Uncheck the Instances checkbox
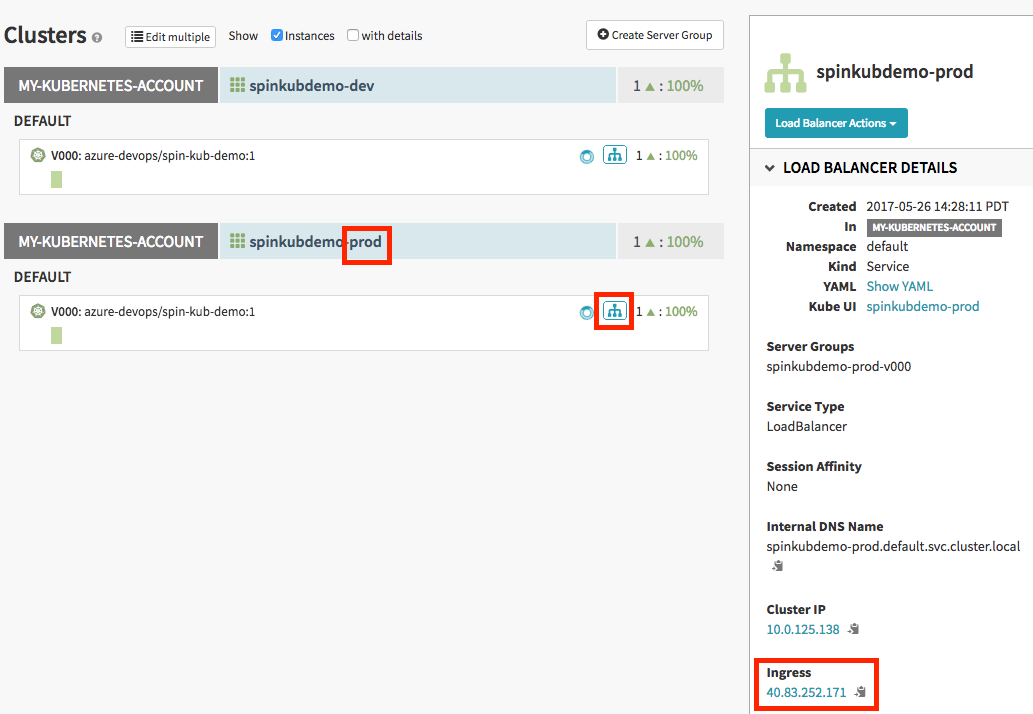 tap(277, 35)
